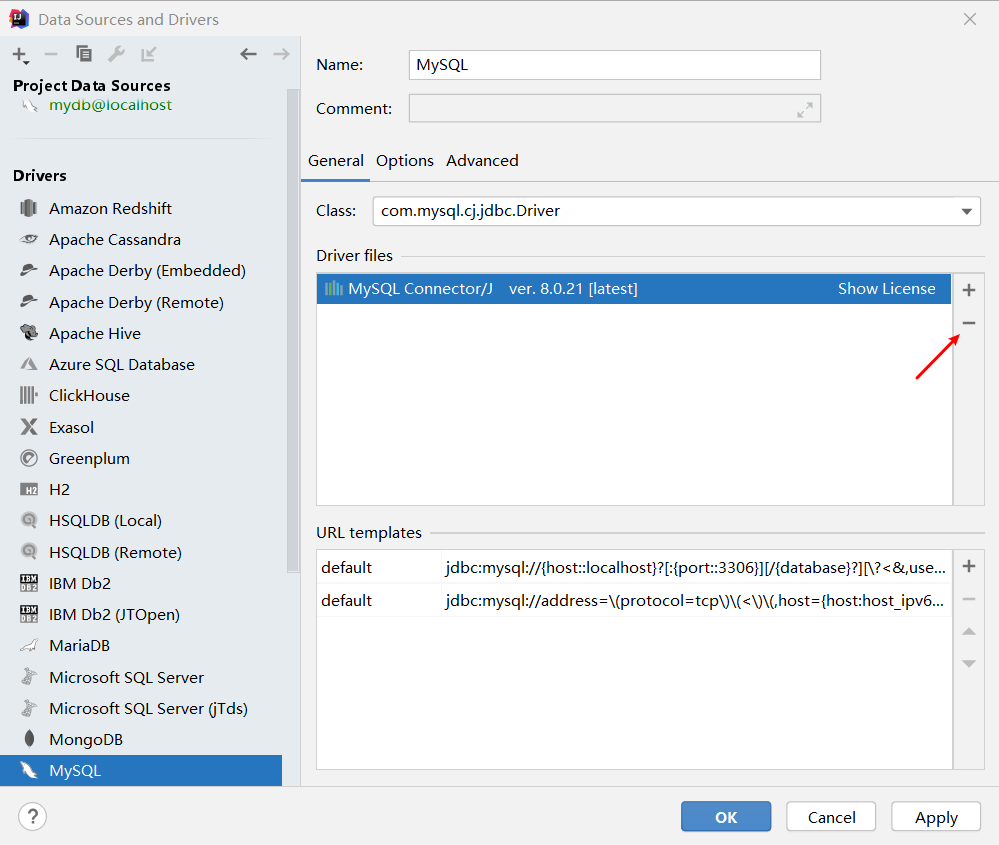Click the make global import icon
Screen dimensions: 999x845
pos(148,54)
